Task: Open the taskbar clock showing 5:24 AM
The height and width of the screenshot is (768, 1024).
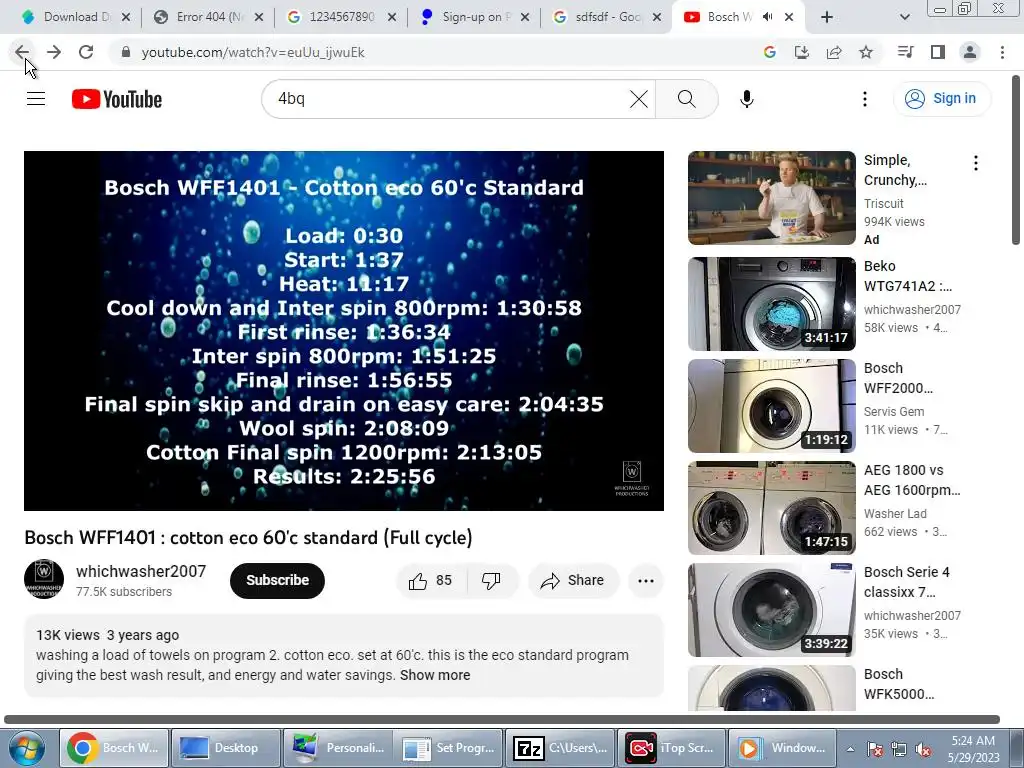Action: pyautogui.click(x=972, y=749)
